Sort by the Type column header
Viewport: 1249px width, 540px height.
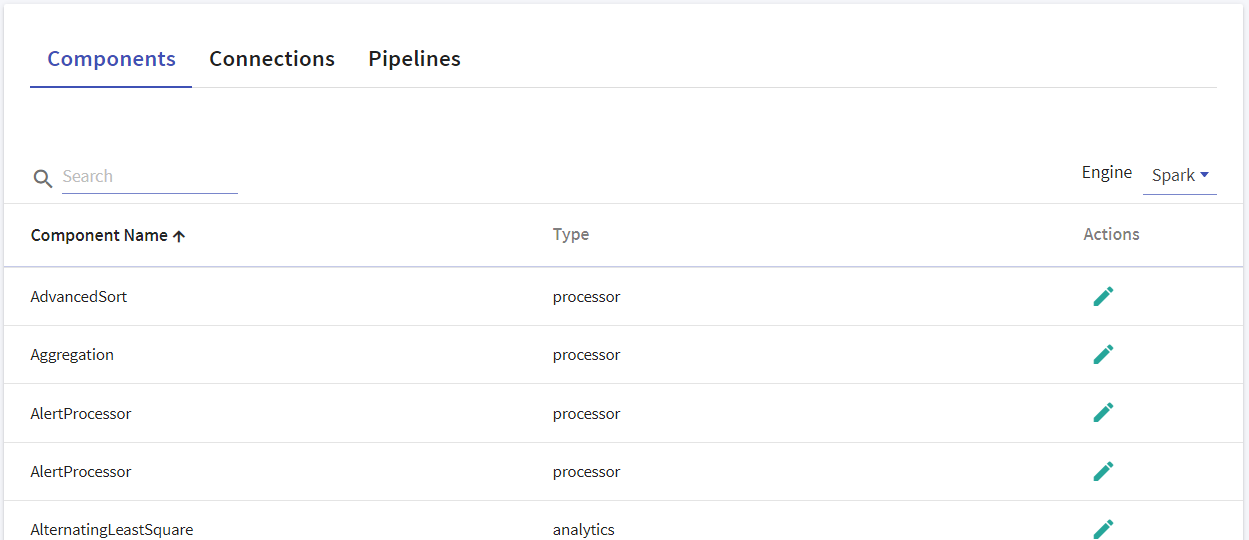pyautogui.click(x=571, y=235)
